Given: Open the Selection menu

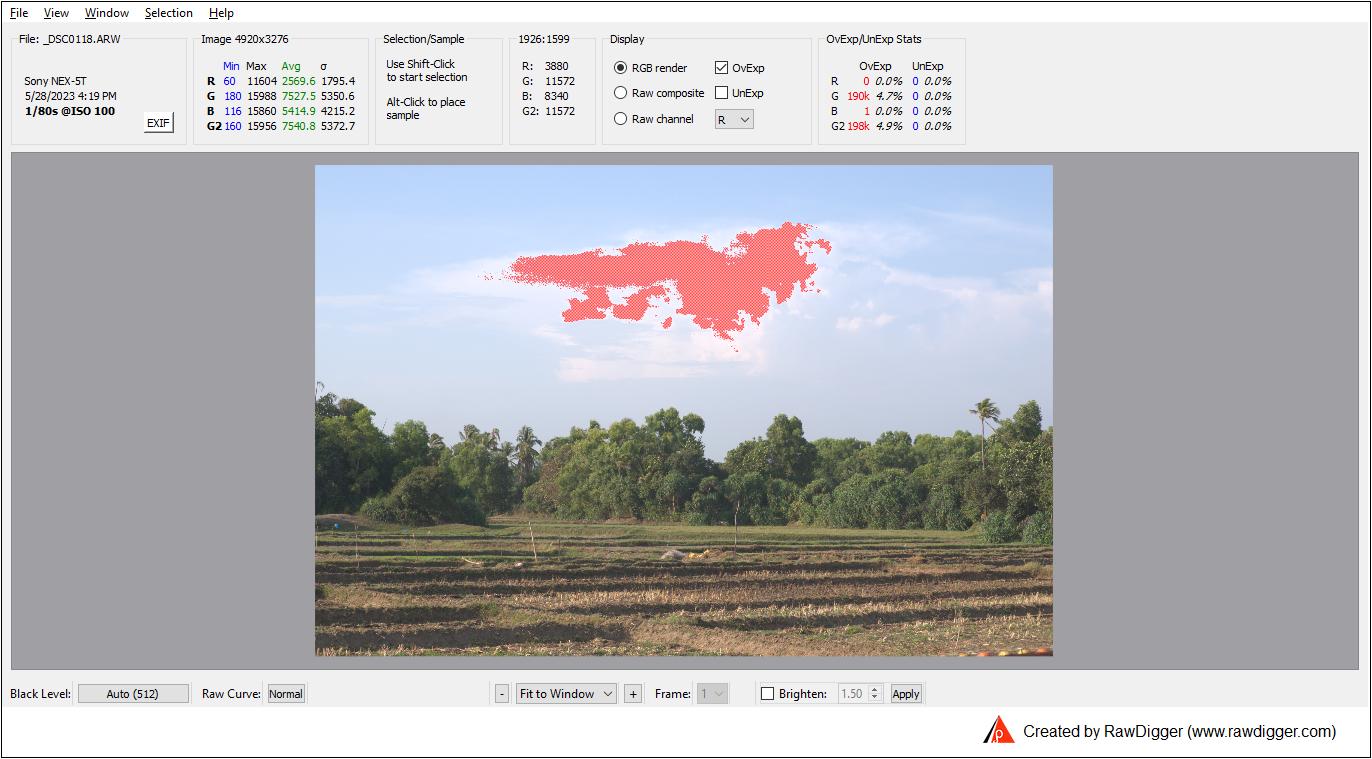Looking at the screenshot, I should 169,13.
